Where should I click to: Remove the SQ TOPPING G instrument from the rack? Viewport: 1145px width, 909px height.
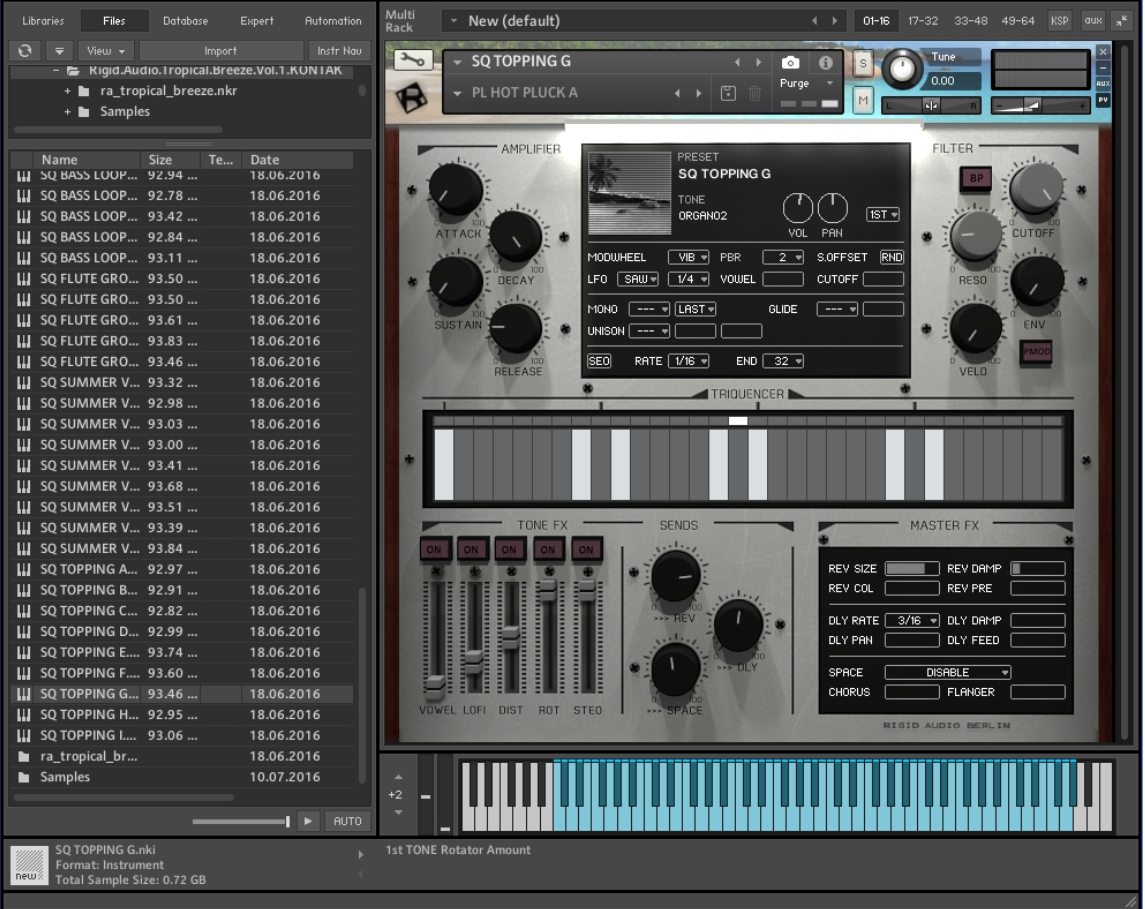[1103, 51]
